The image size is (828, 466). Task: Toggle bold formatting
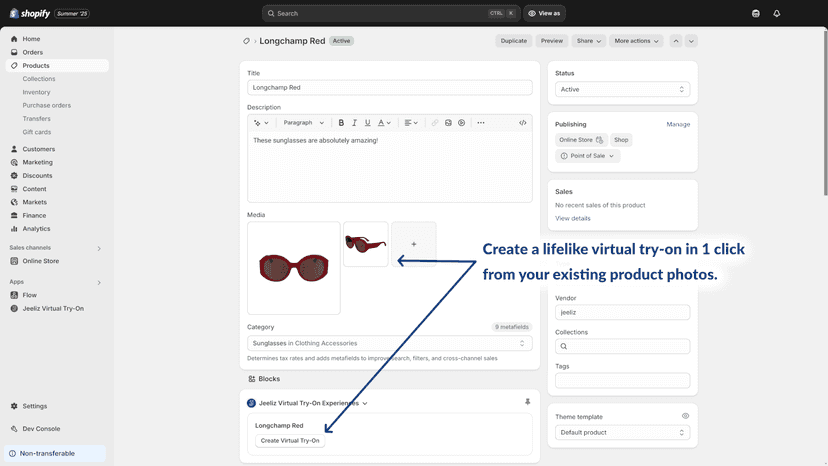[x=341, y=123]
